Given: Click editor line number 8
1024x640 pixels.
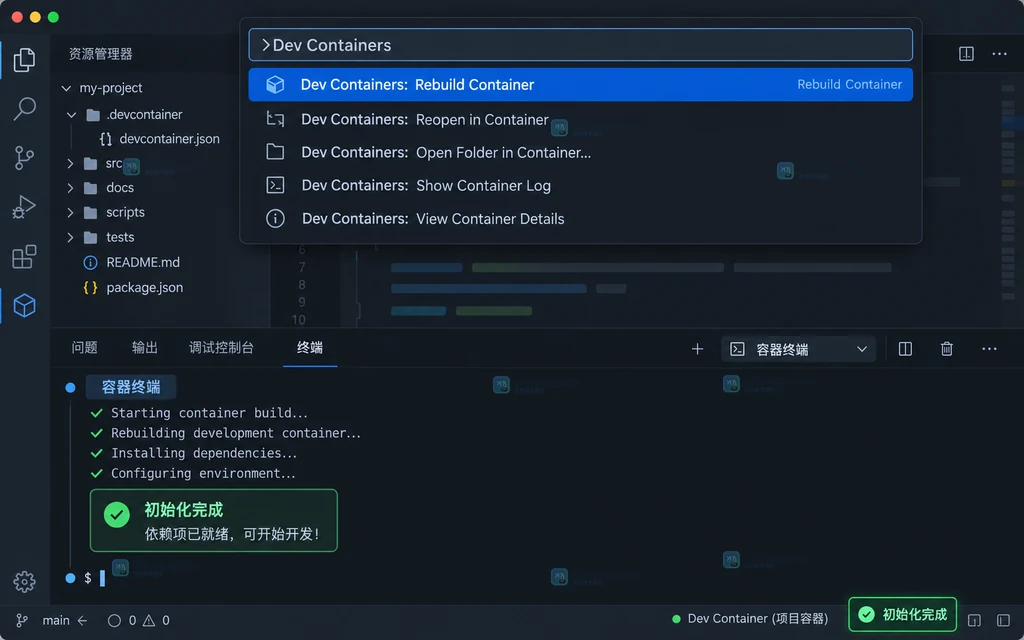Looking at the screenshot, I should [x=302, y=285].
